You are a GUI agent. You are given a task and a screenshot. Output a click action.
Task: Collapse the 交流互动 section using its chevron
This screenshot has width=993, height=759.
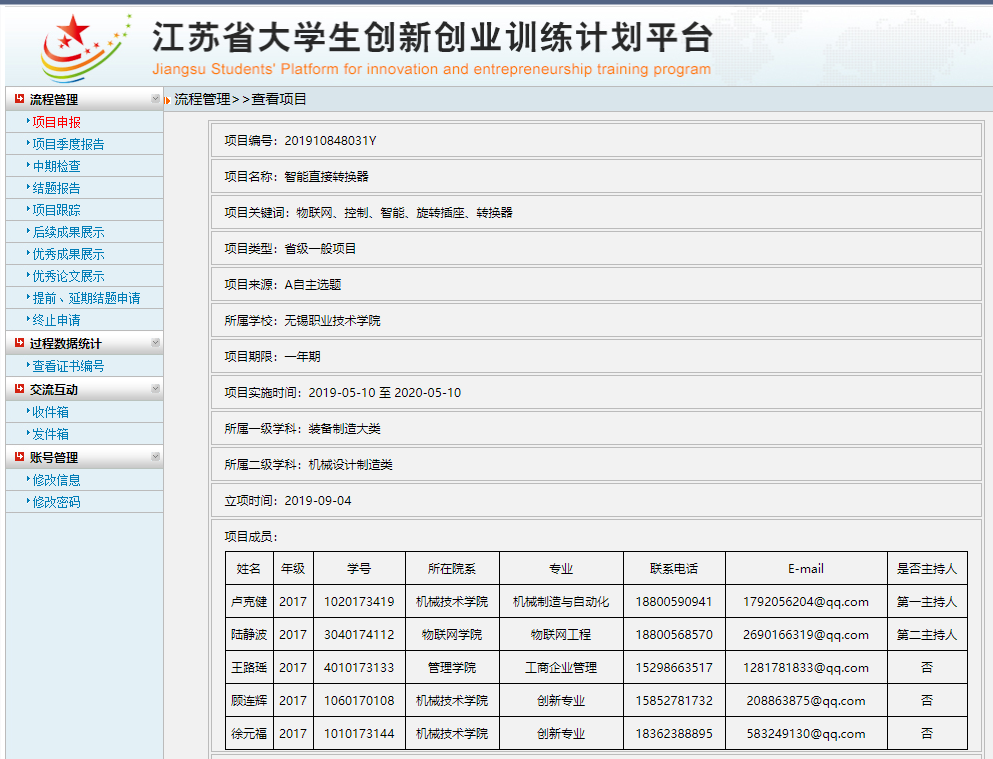[155, 389]
